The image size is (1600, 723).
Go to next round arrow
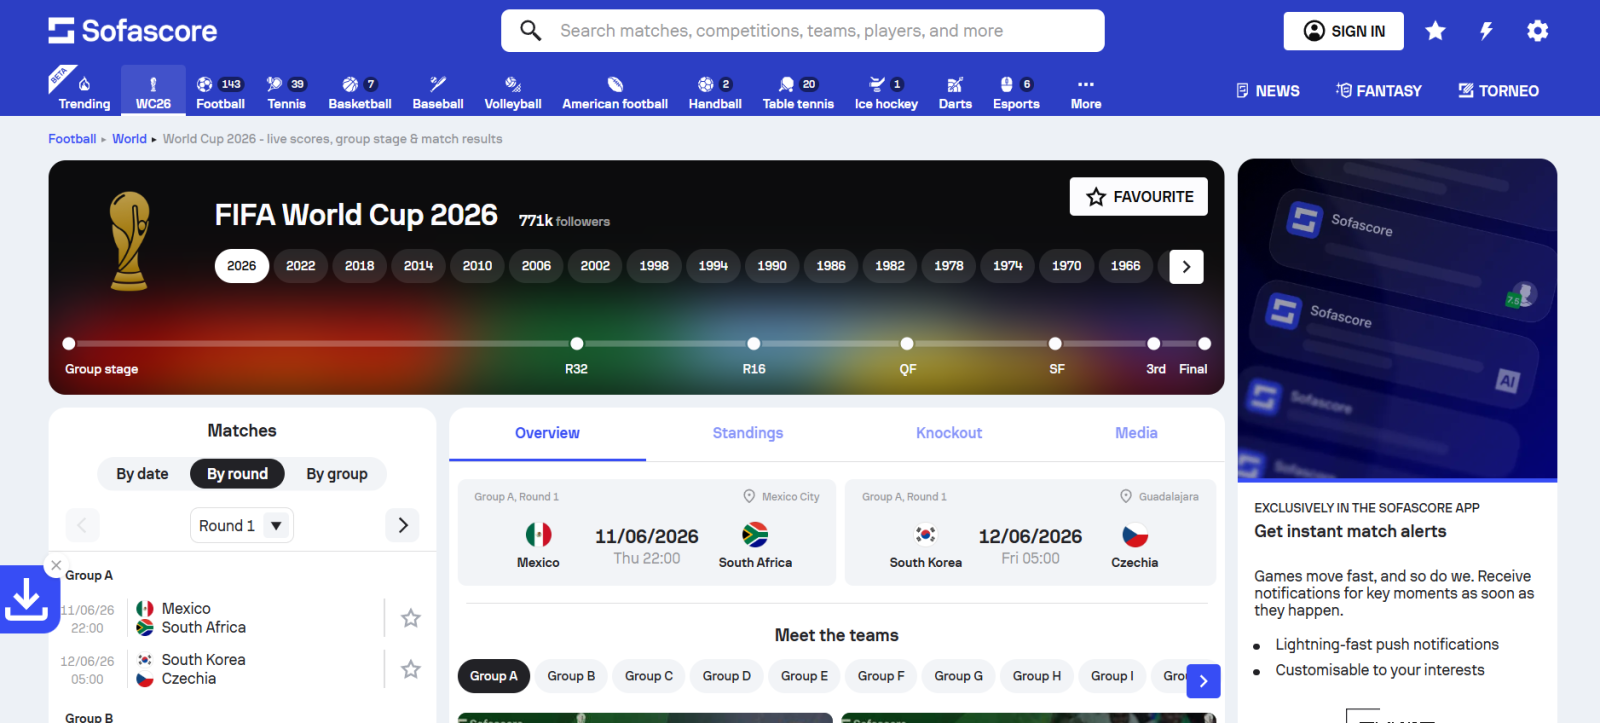coord(402,525)
